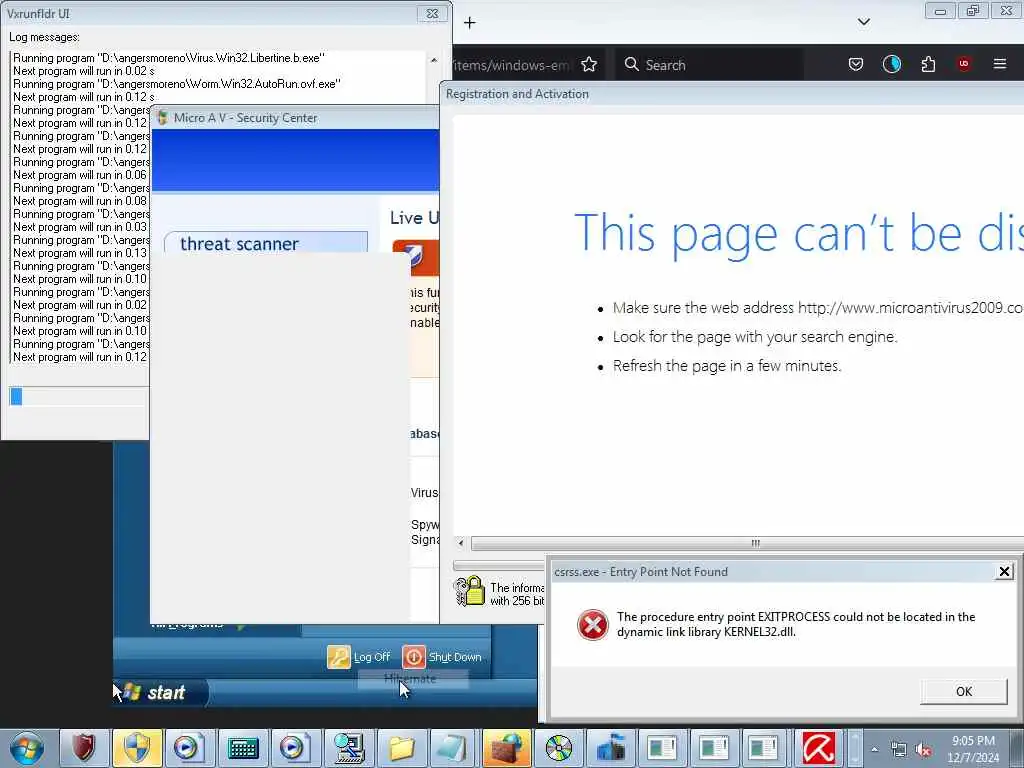This screenshot has height=768, width=1024.
Task: Click the XP Log Off button
Action: 359,657
